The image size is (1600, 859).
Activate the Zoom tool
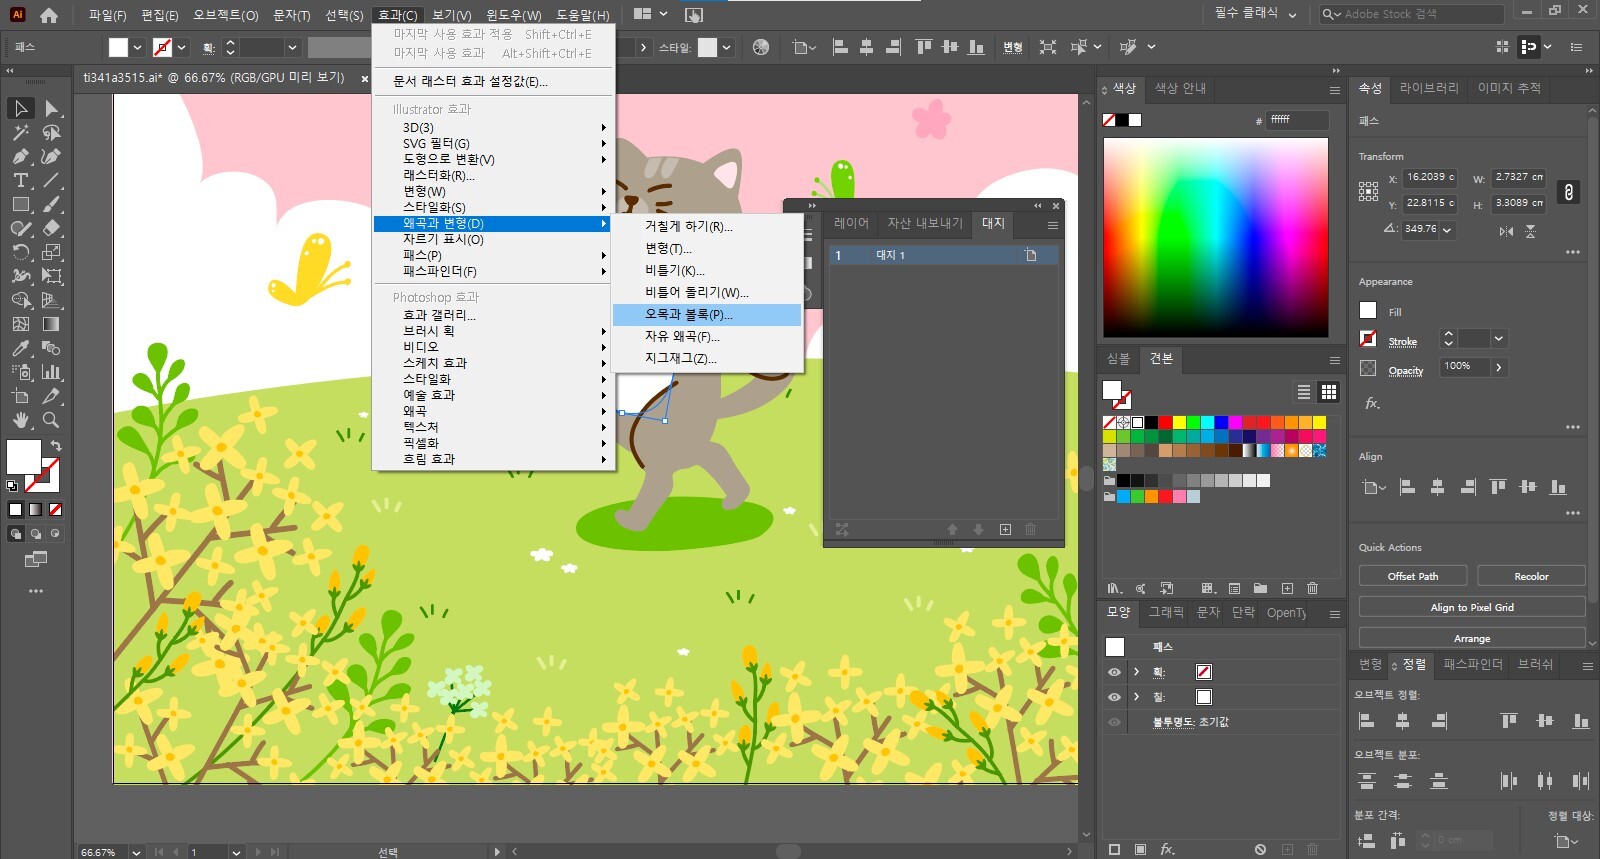pos(51,420)
